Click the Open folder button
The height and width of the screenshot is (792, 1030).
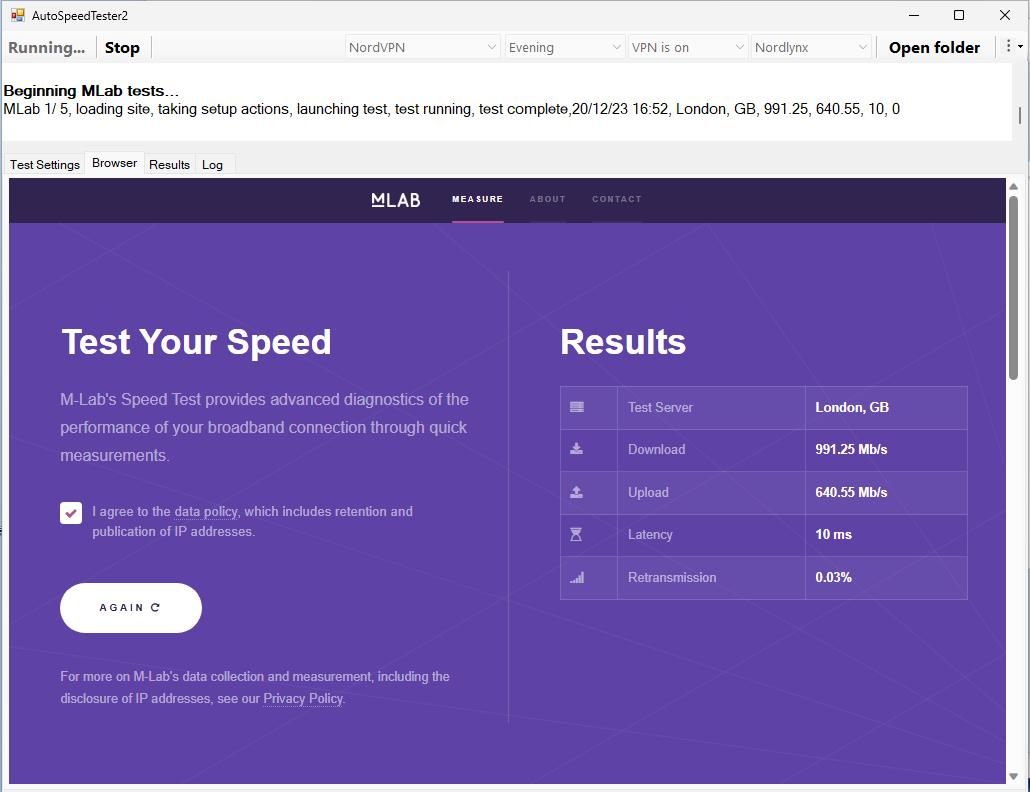click(934, 47)
